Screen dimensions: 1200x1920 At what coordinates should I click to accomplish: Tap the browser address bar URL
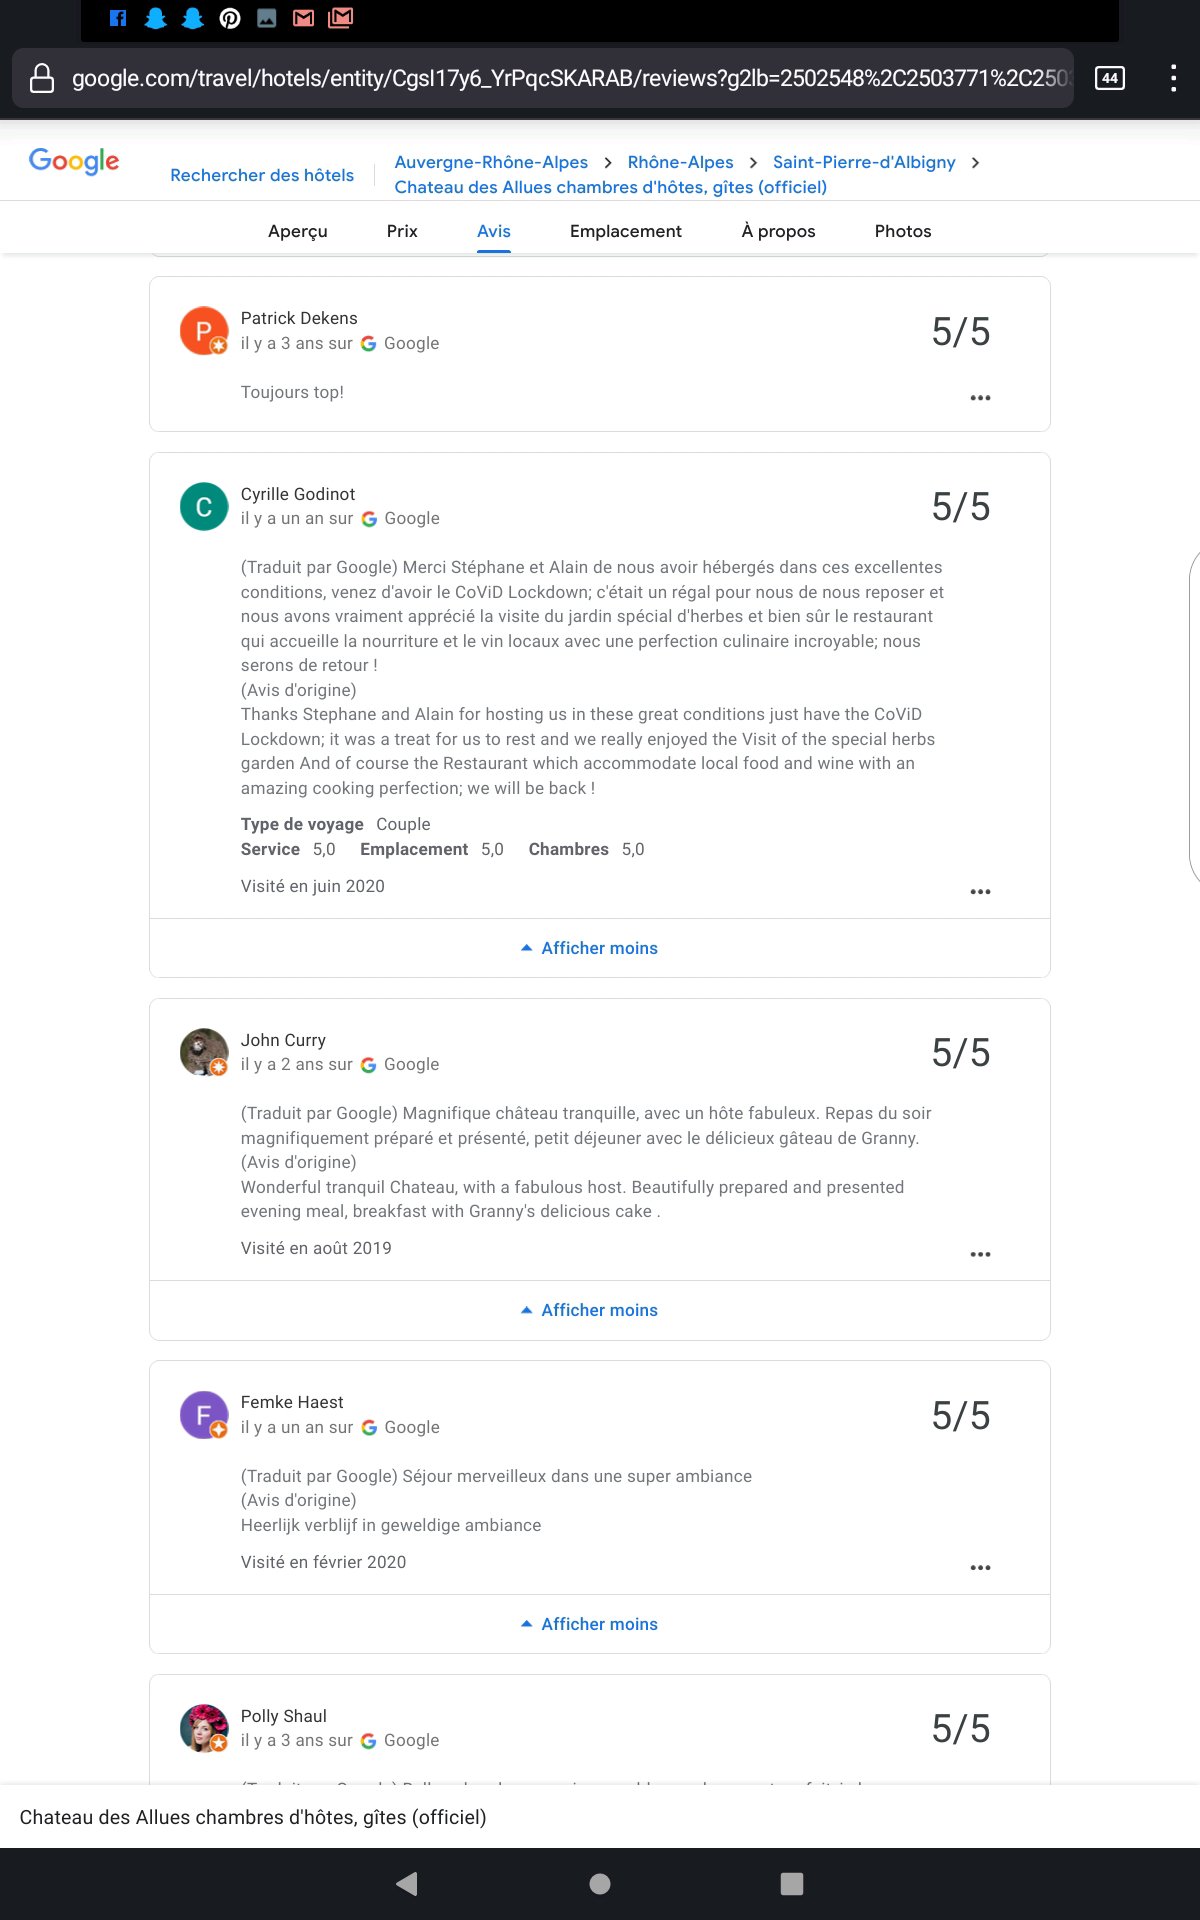(560, 78)
